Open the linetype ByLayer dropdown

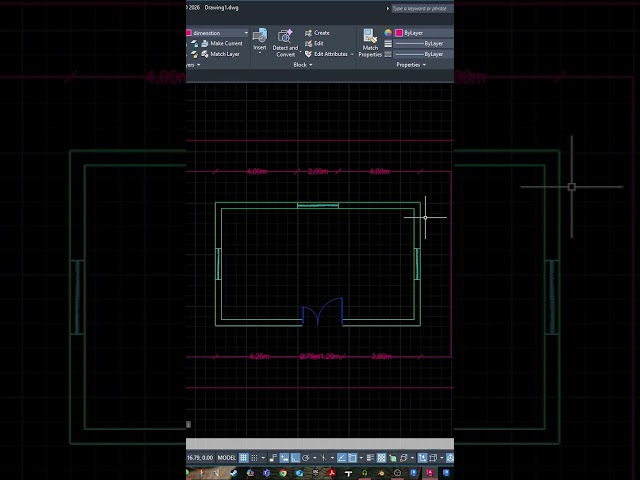pyautogui.click(x=424, y=54)
